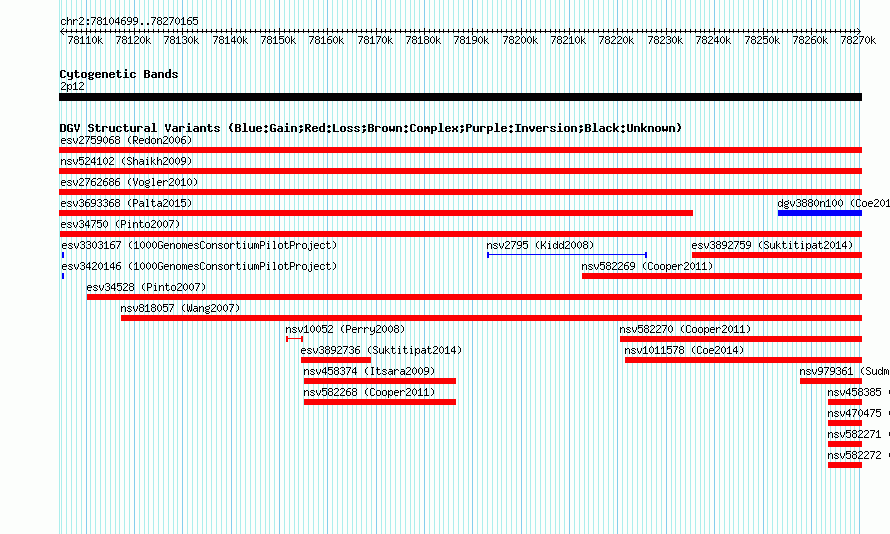Click the DGV Structural Variants track title

[370, 128]
